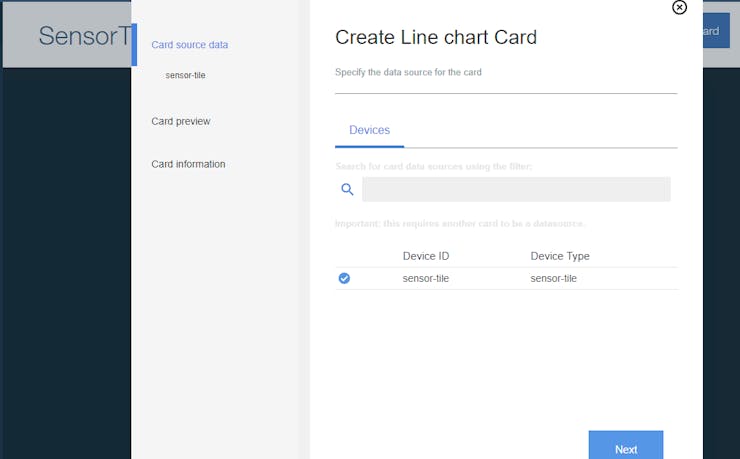Click the blue active-step indicator bar
Screen dimensions: 740x459
[x=134, y=45]
